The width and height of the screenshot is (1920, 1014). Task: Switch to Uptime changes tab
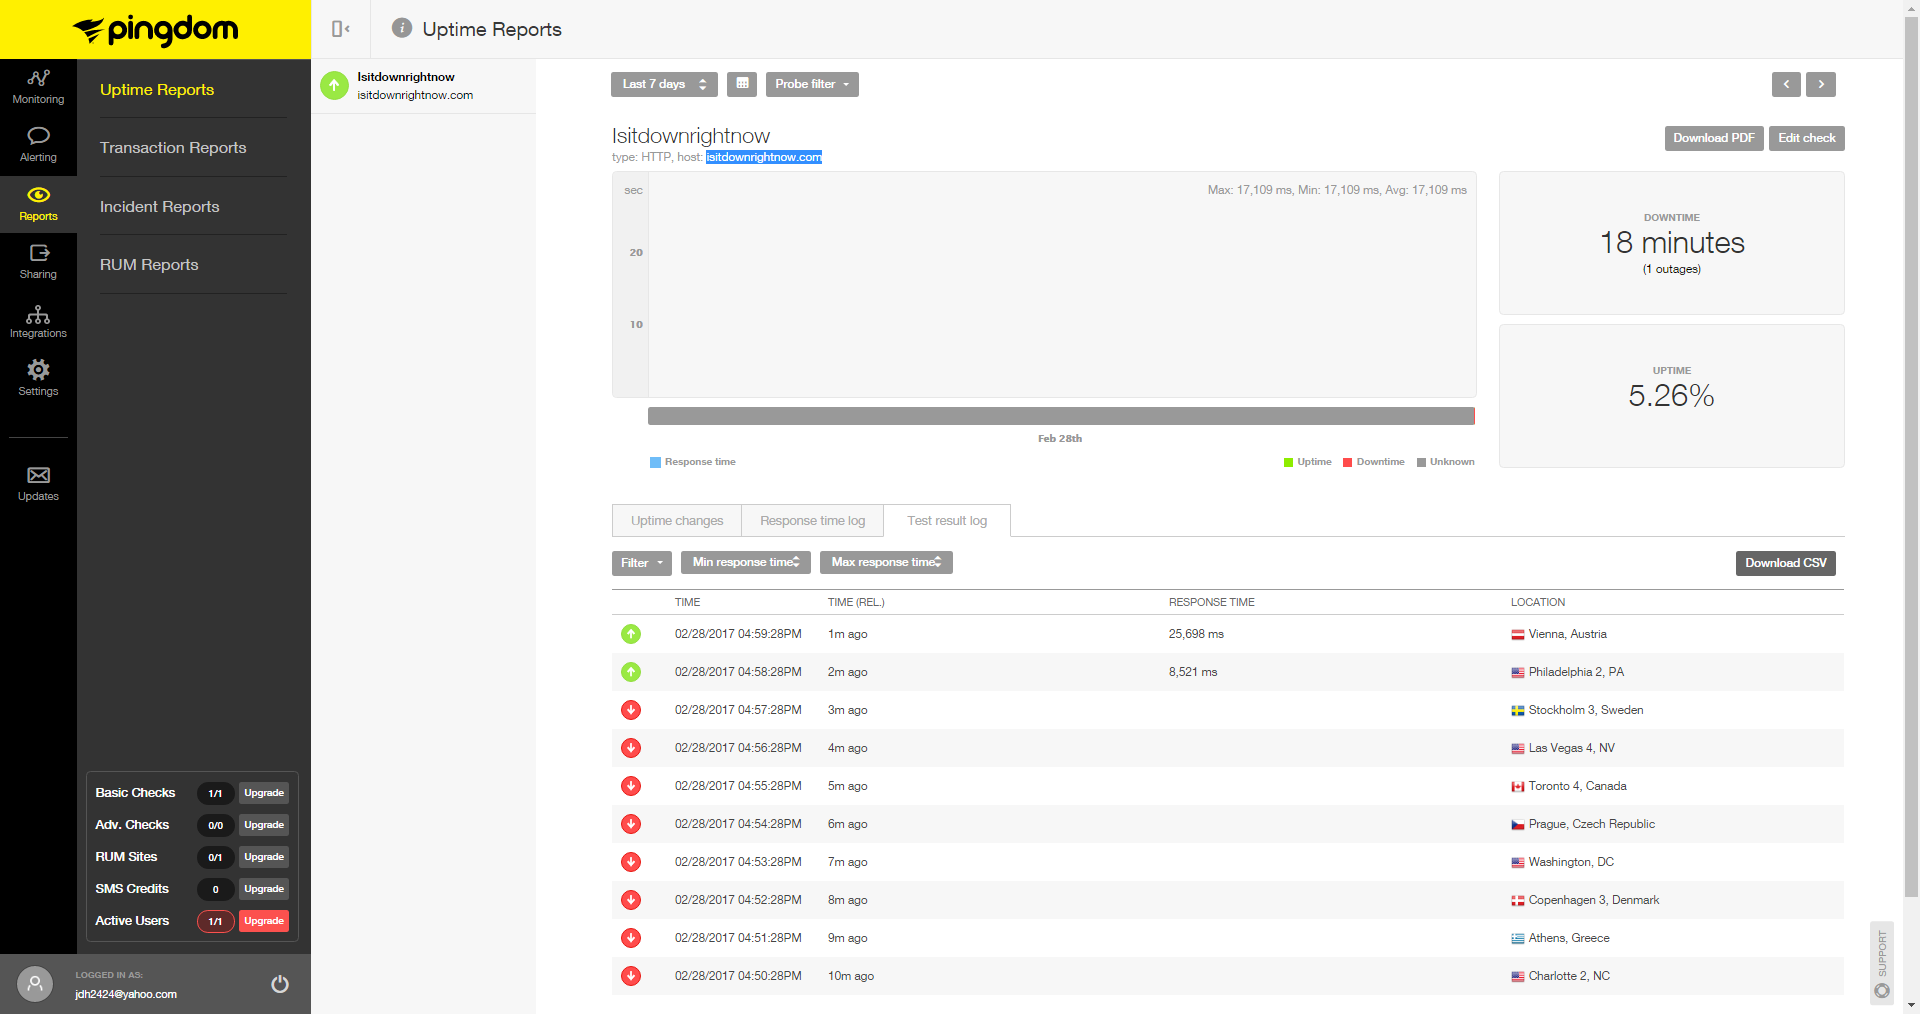[x=677, y=521]
